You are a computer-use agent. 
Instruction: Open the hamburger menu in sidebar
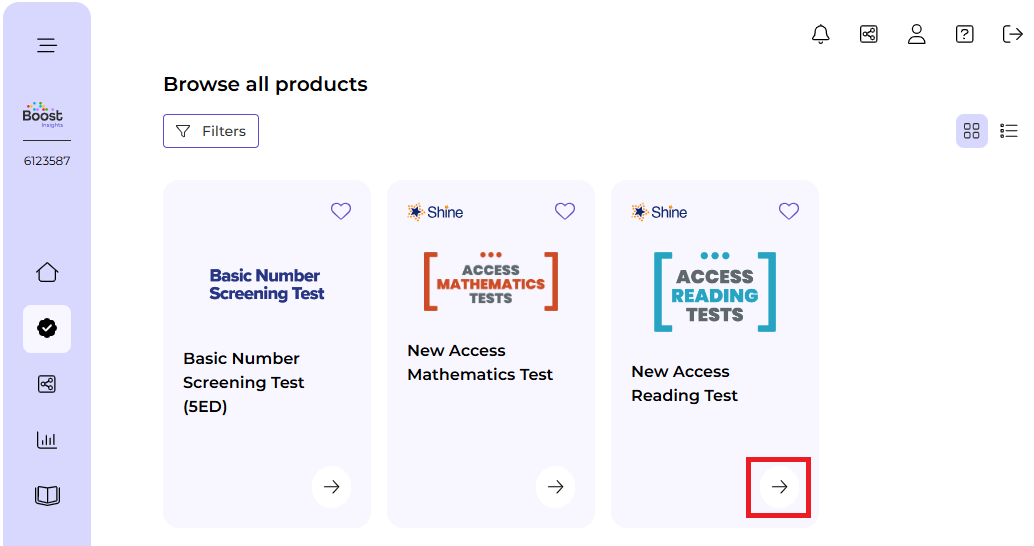[47, 45]
